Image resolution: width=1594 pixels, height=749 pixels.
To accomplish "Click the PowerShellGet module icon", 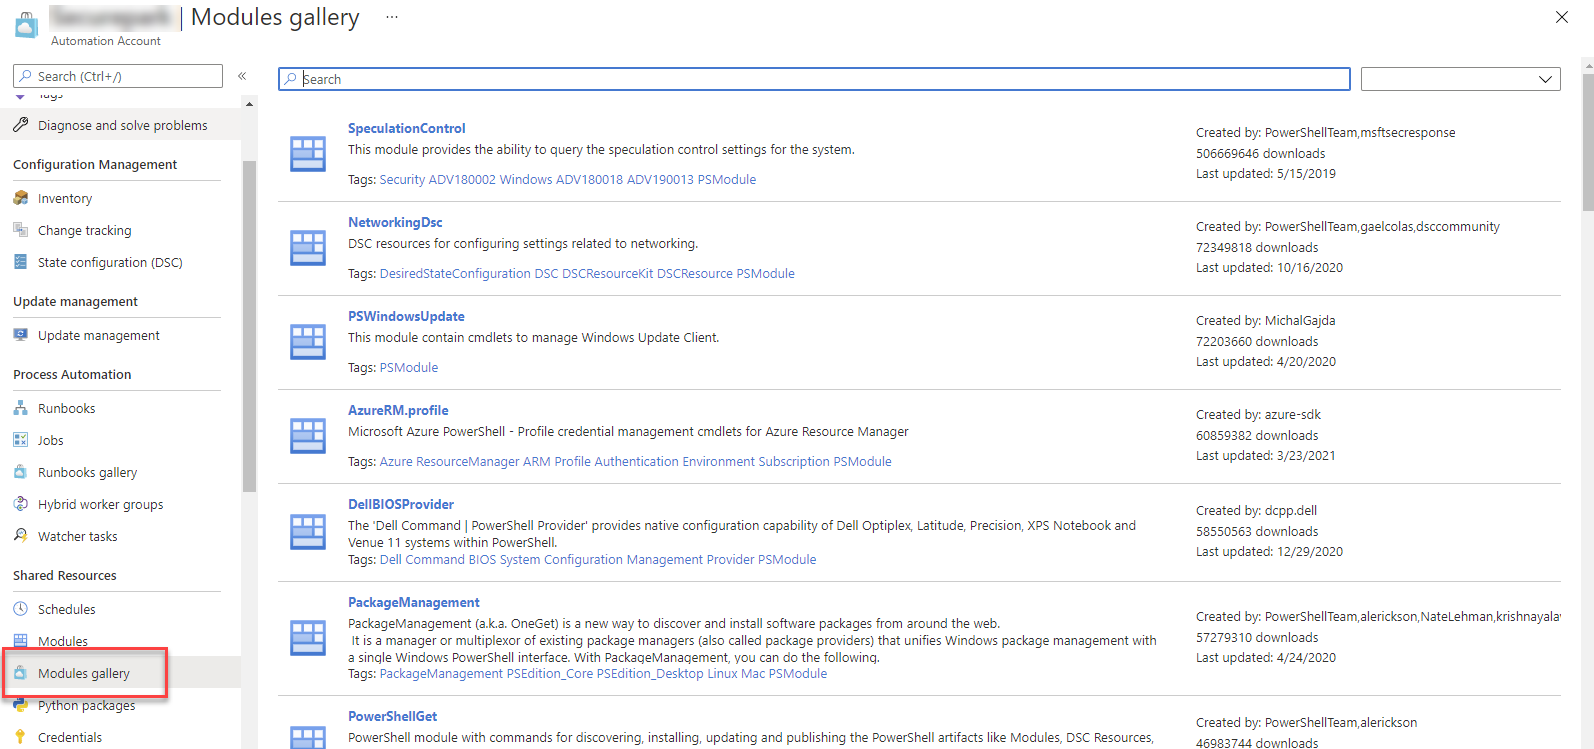I will [x=308, y=738].
